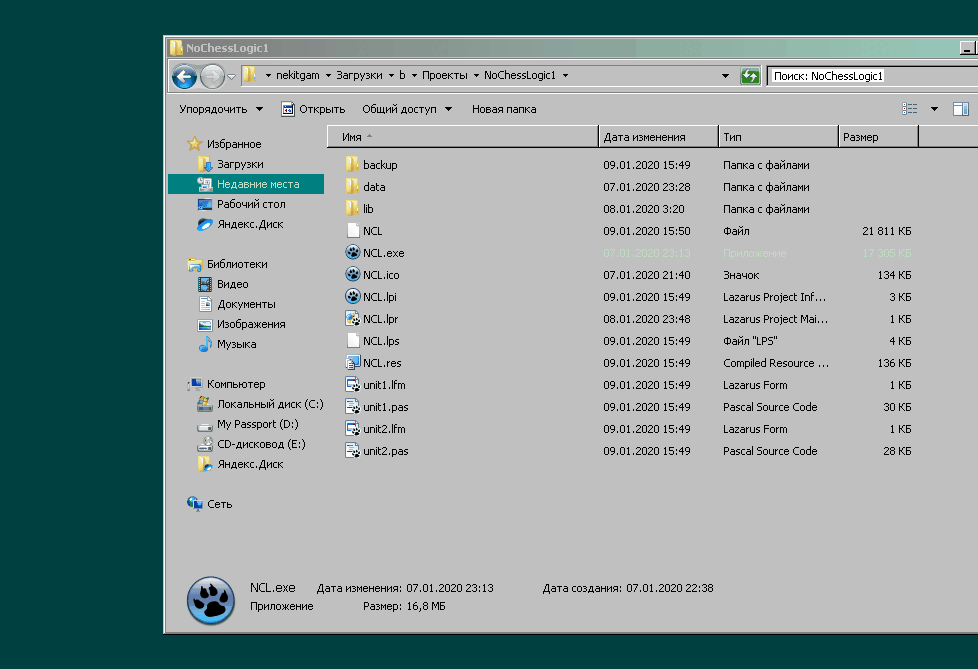Go to folder 'b' in the breadcrumb path
This screenshot has height=669, width=978.
pyautogui.click(x=402, y=75)
